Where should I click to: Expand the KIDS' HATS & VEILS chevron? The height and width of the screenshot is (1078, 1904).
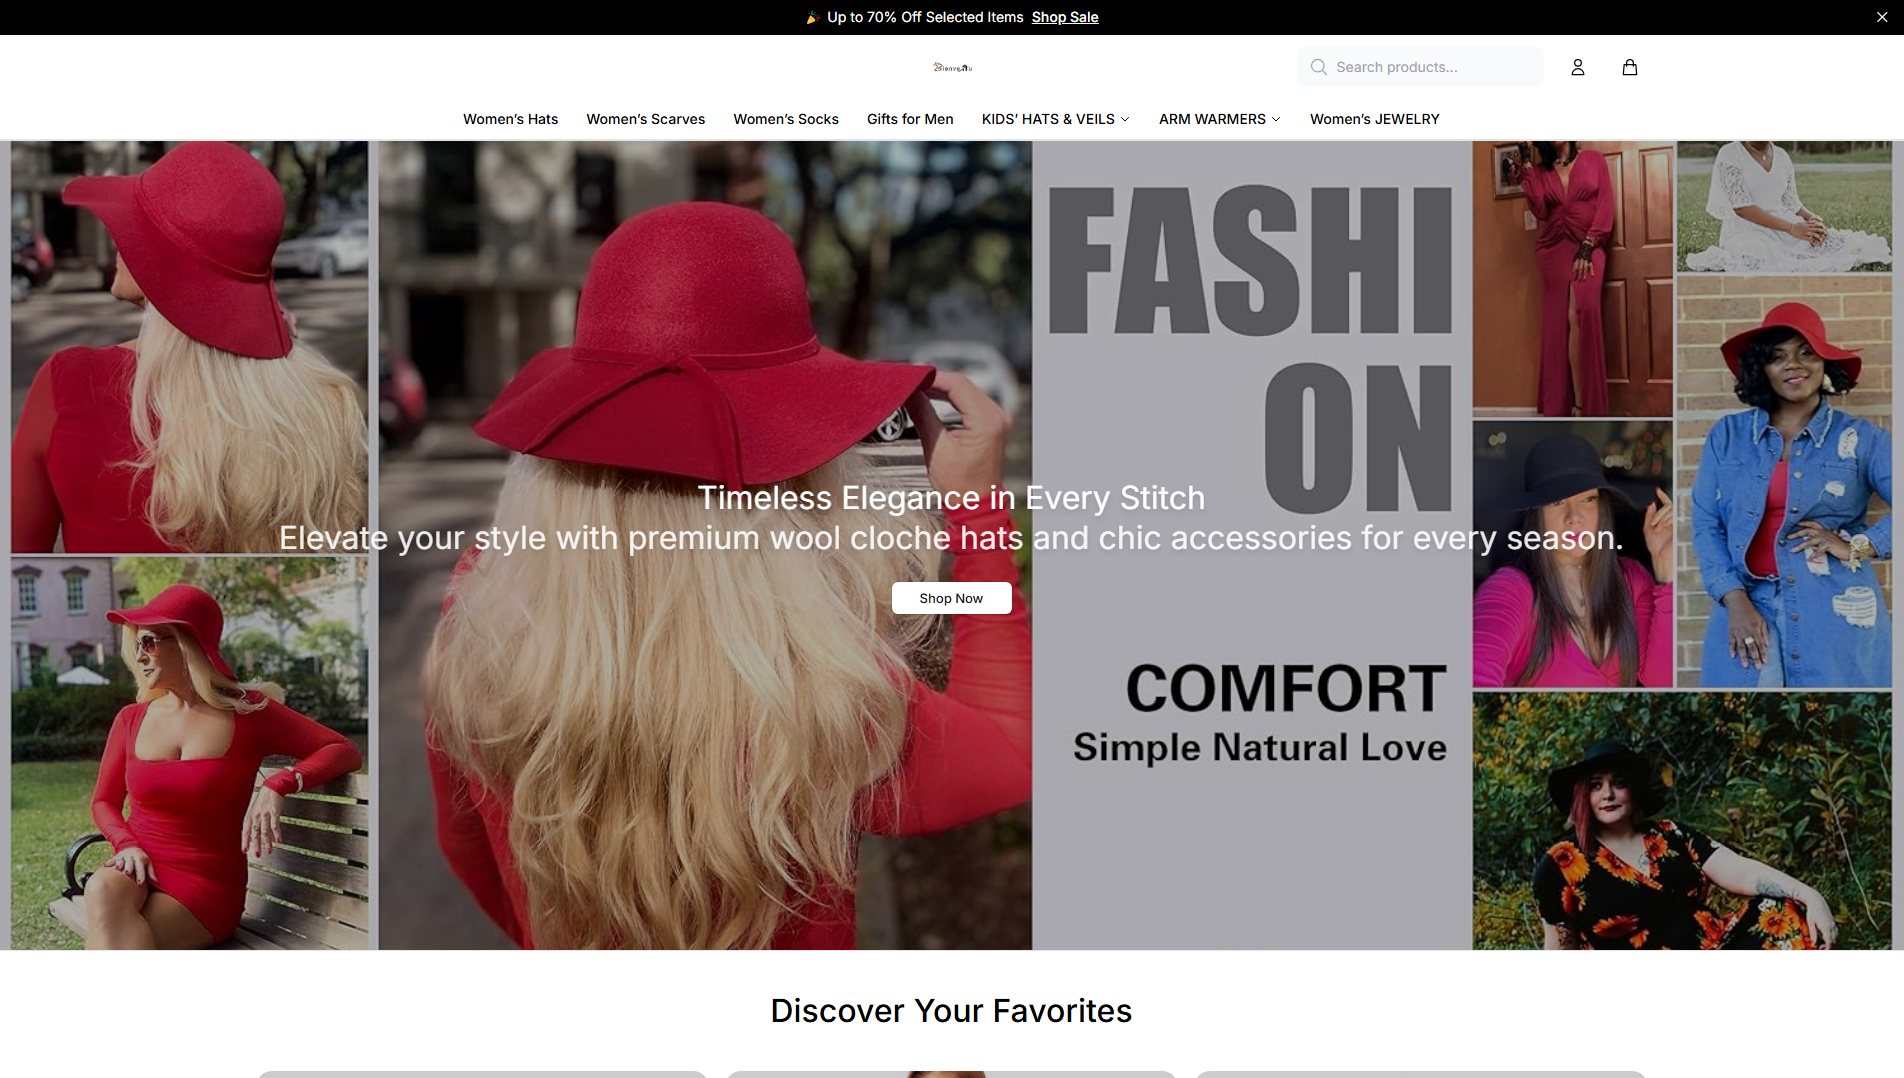pyautogui.click(x=1125, y=119)
